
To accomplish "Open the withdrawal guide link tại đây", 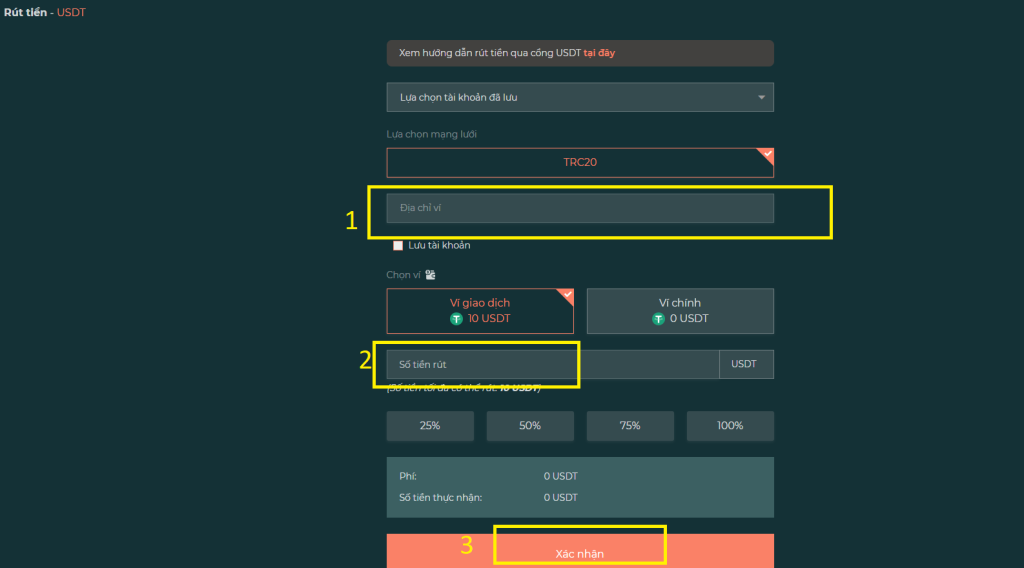I will click(x=599, y=53).
